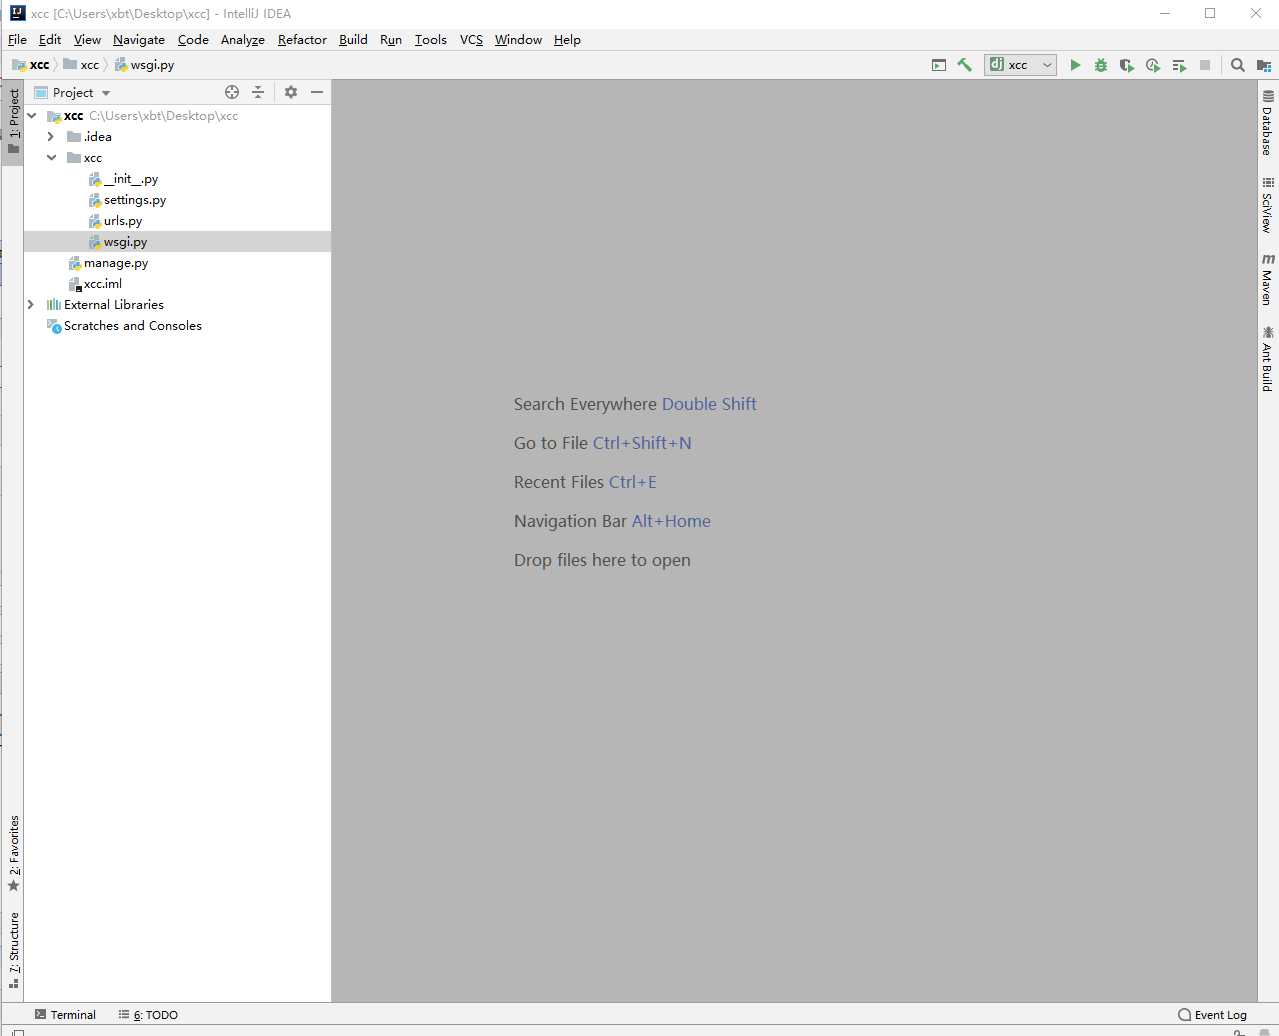
Task: Open the 2: Favorites side tab
Action: pyautogui.click(x=14, y=854)
